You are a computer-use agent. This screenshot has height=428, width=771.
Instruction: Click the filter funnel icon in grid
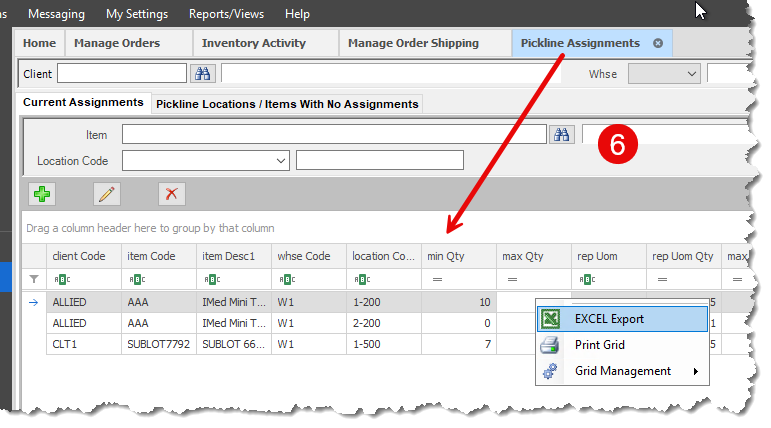tap(34, 280)
